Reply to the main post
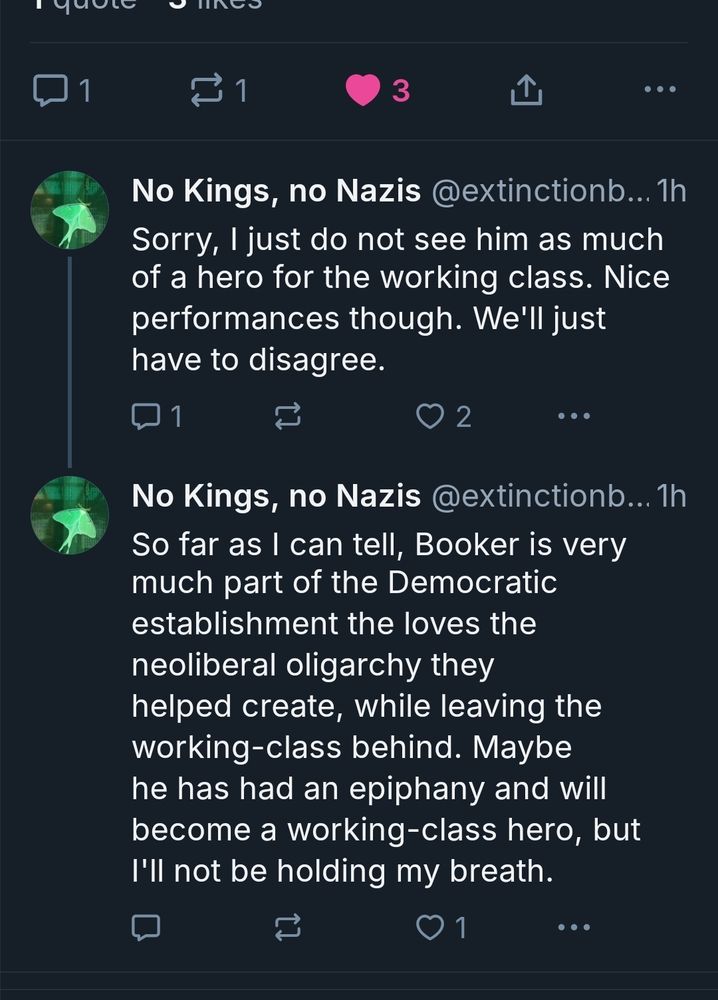Screen dimensions: 718x1000 pos(49,91)
